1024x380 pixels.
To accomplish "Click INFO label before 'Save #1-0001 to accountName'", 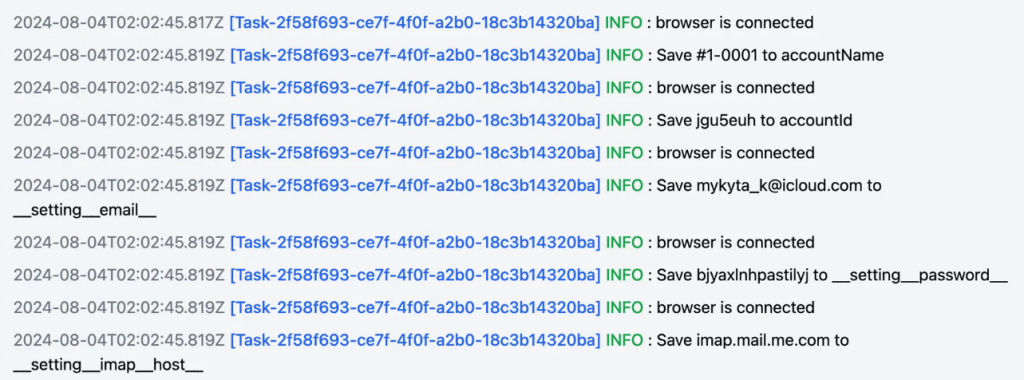I will (624, 55).
